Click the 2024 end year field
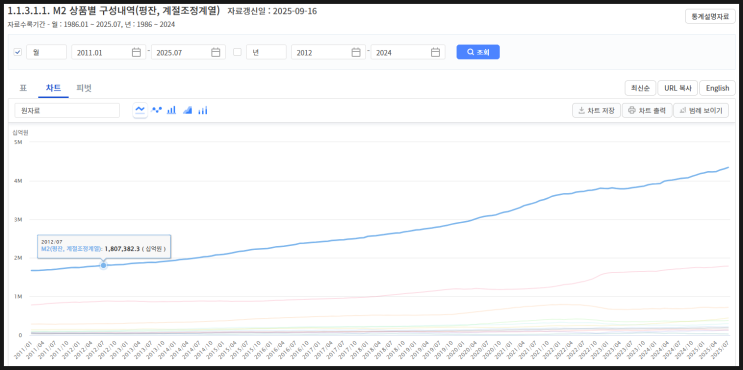 [408, 52]
